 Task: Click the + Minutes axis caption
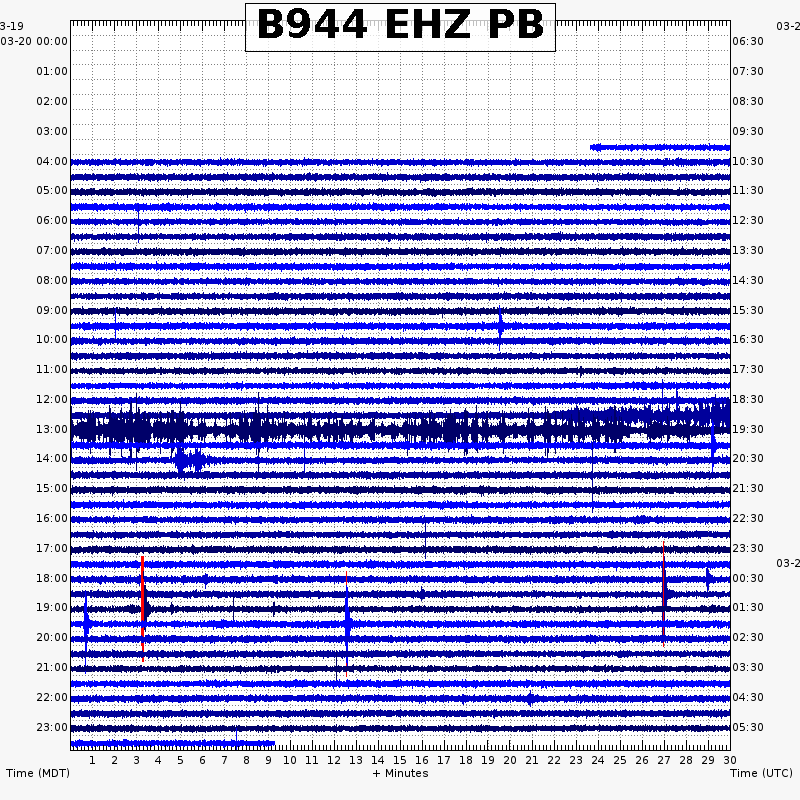[x=400, y=773]
